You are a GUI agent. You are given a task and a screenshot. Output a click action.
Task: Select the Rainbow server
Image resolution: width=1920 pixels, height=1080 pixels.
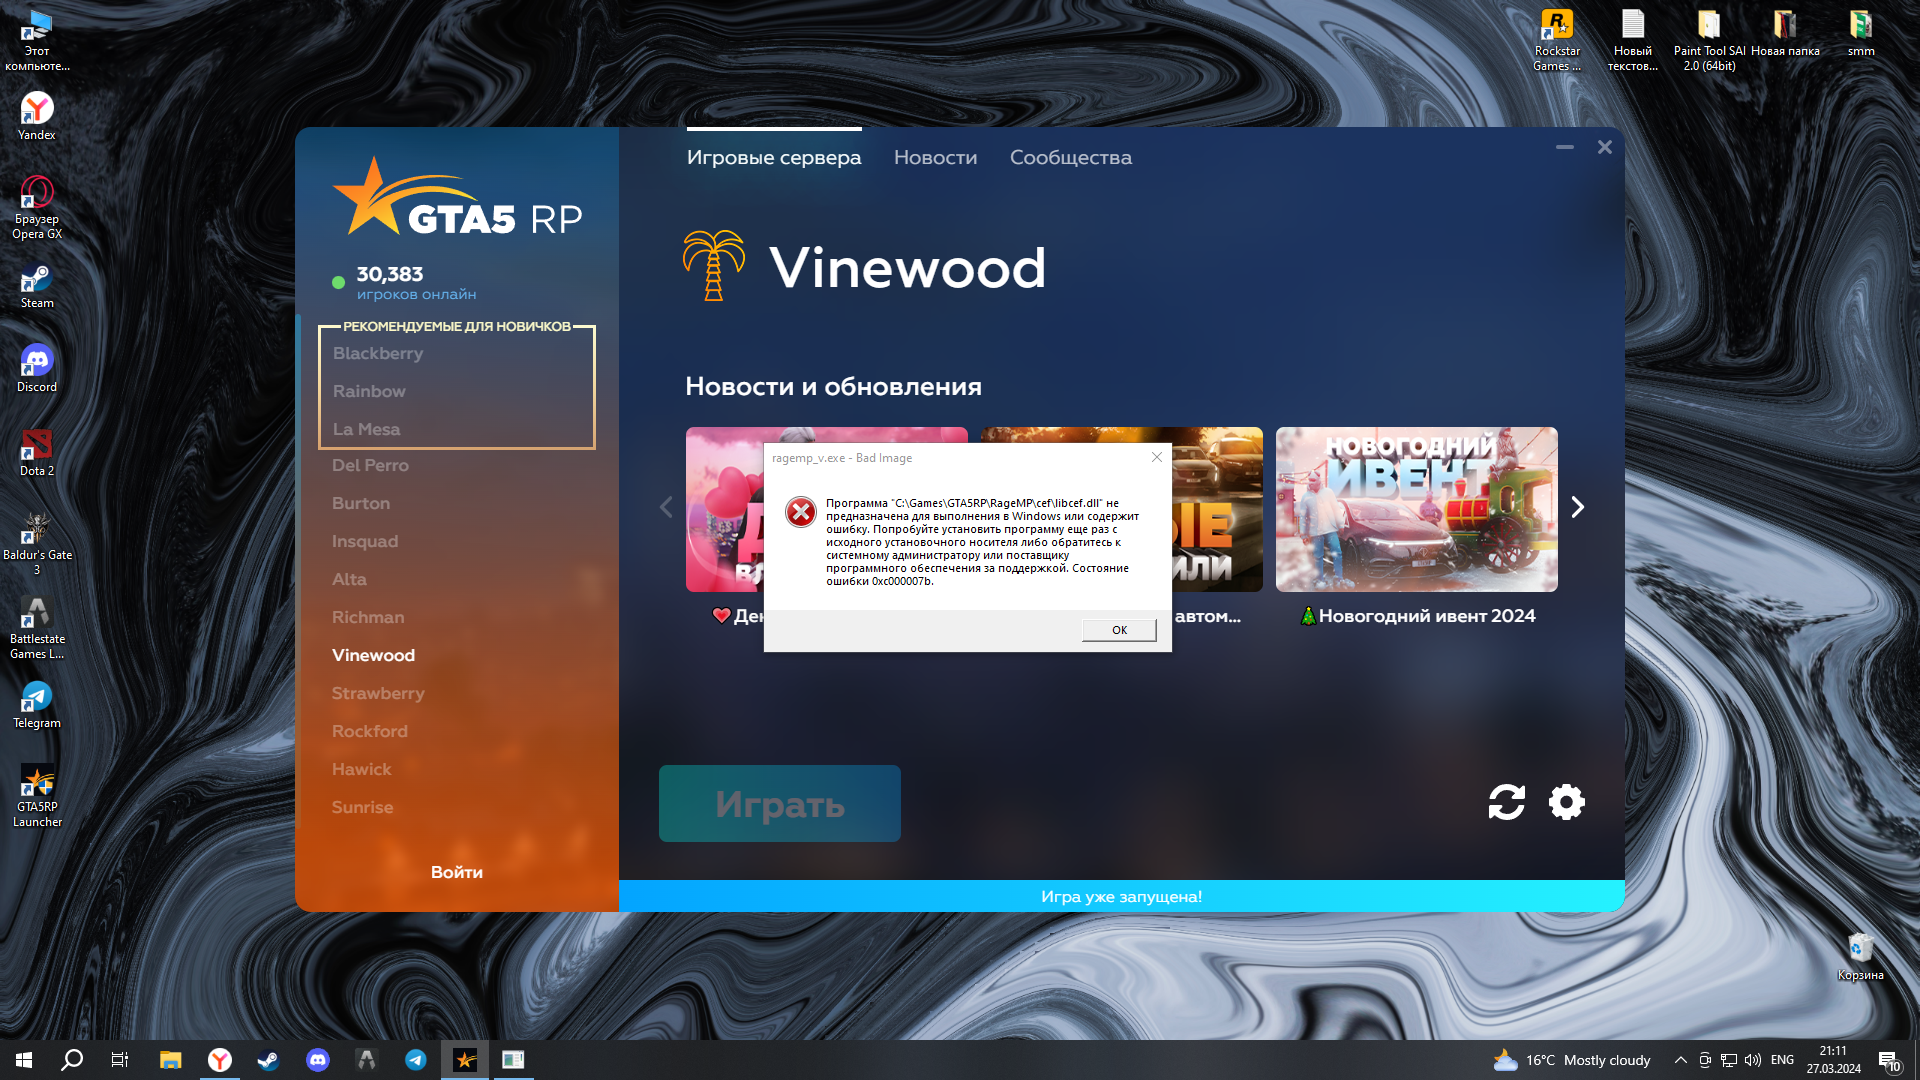coord(369,391)
